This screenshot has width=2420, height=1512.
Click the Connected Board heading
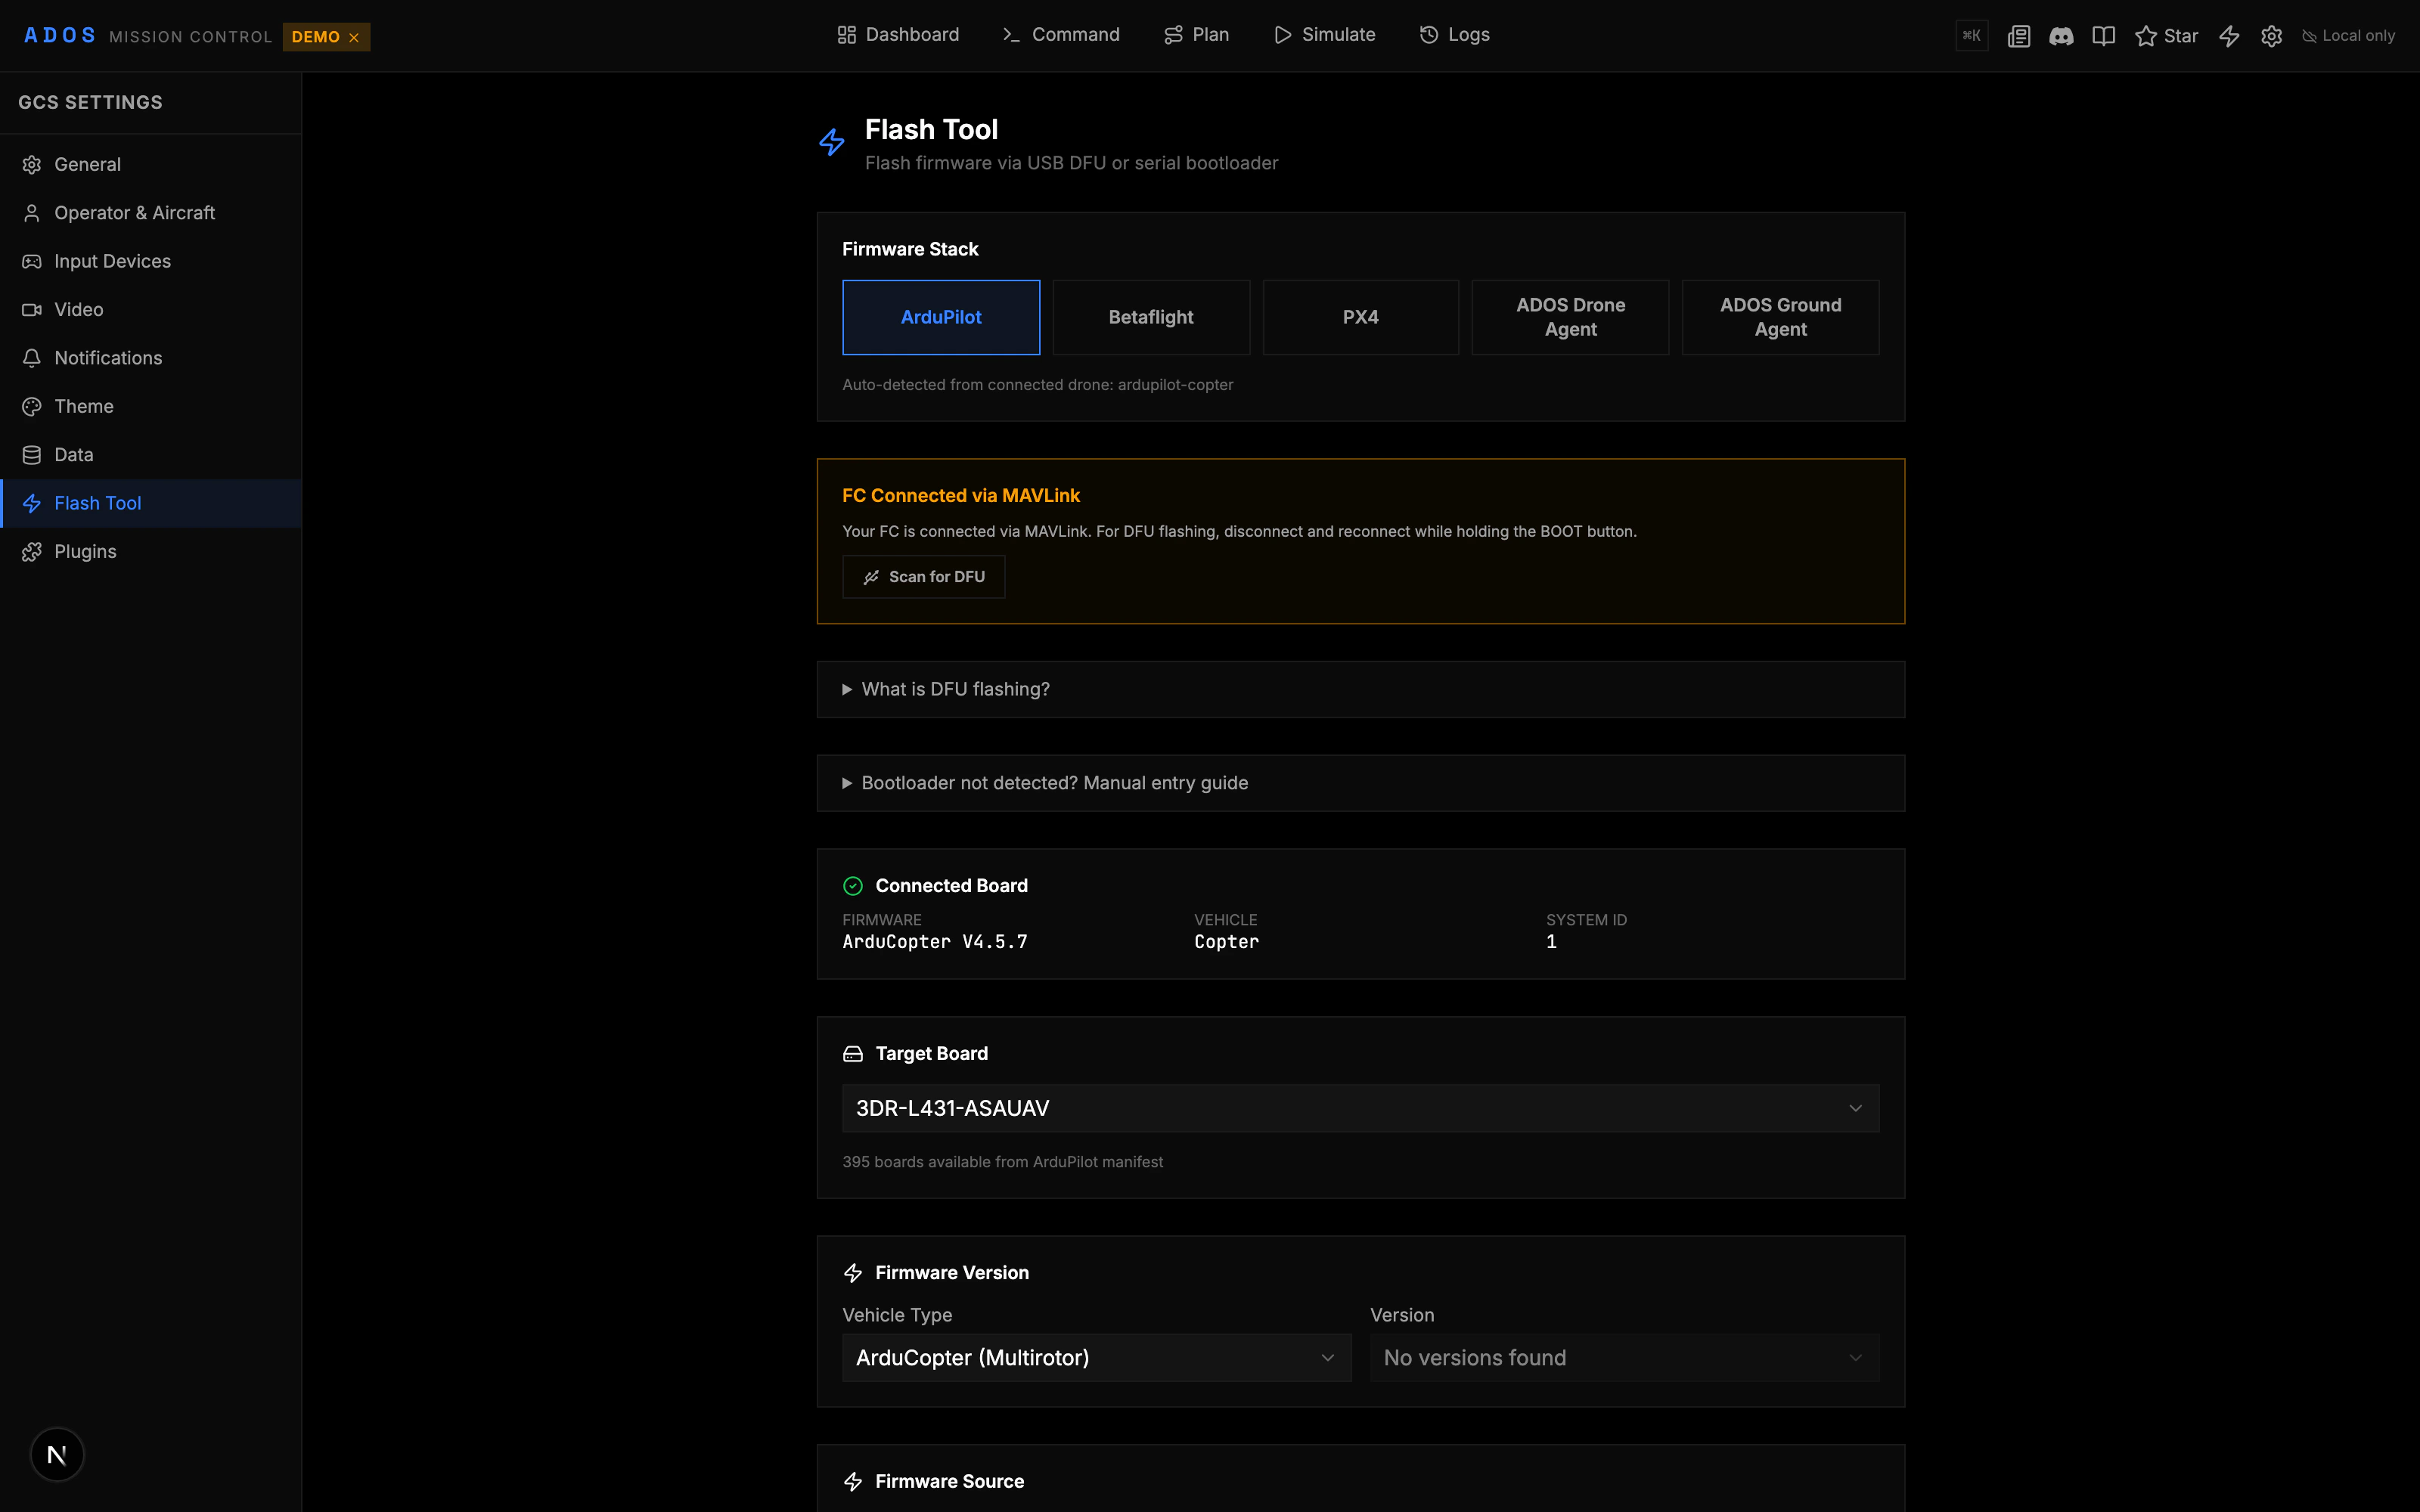(x=951, y=886)
